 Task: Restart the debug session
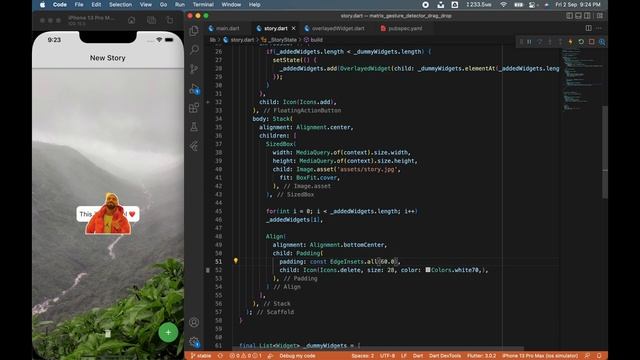pyautogui.click(x=581, y=42)
